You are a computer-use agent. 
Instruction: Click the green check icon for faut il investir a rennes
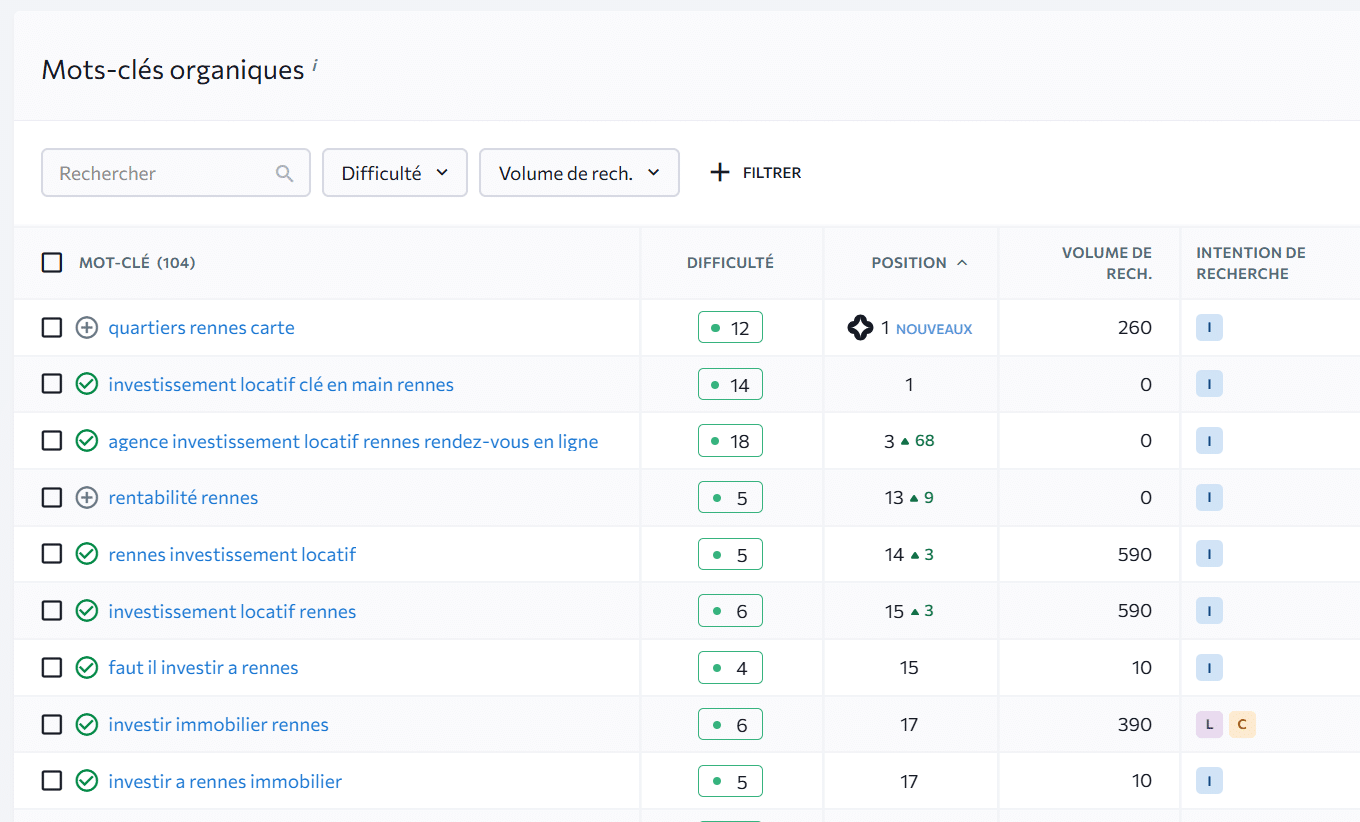(87, 668)
